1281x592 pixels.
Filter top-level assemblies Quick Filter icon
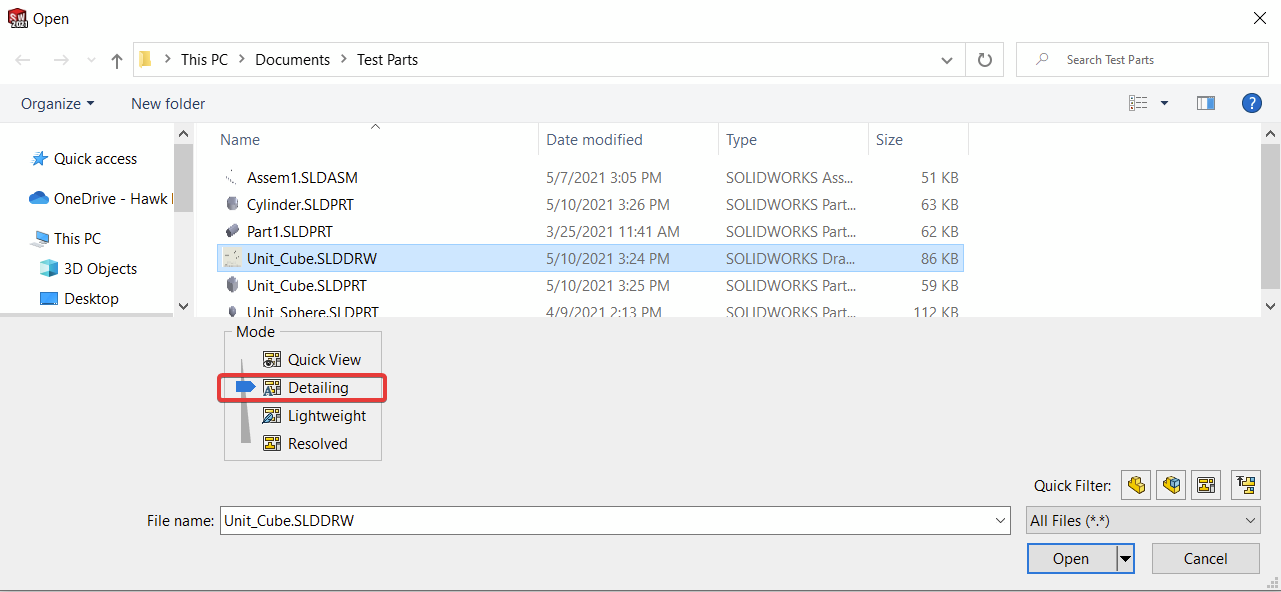1246,485
